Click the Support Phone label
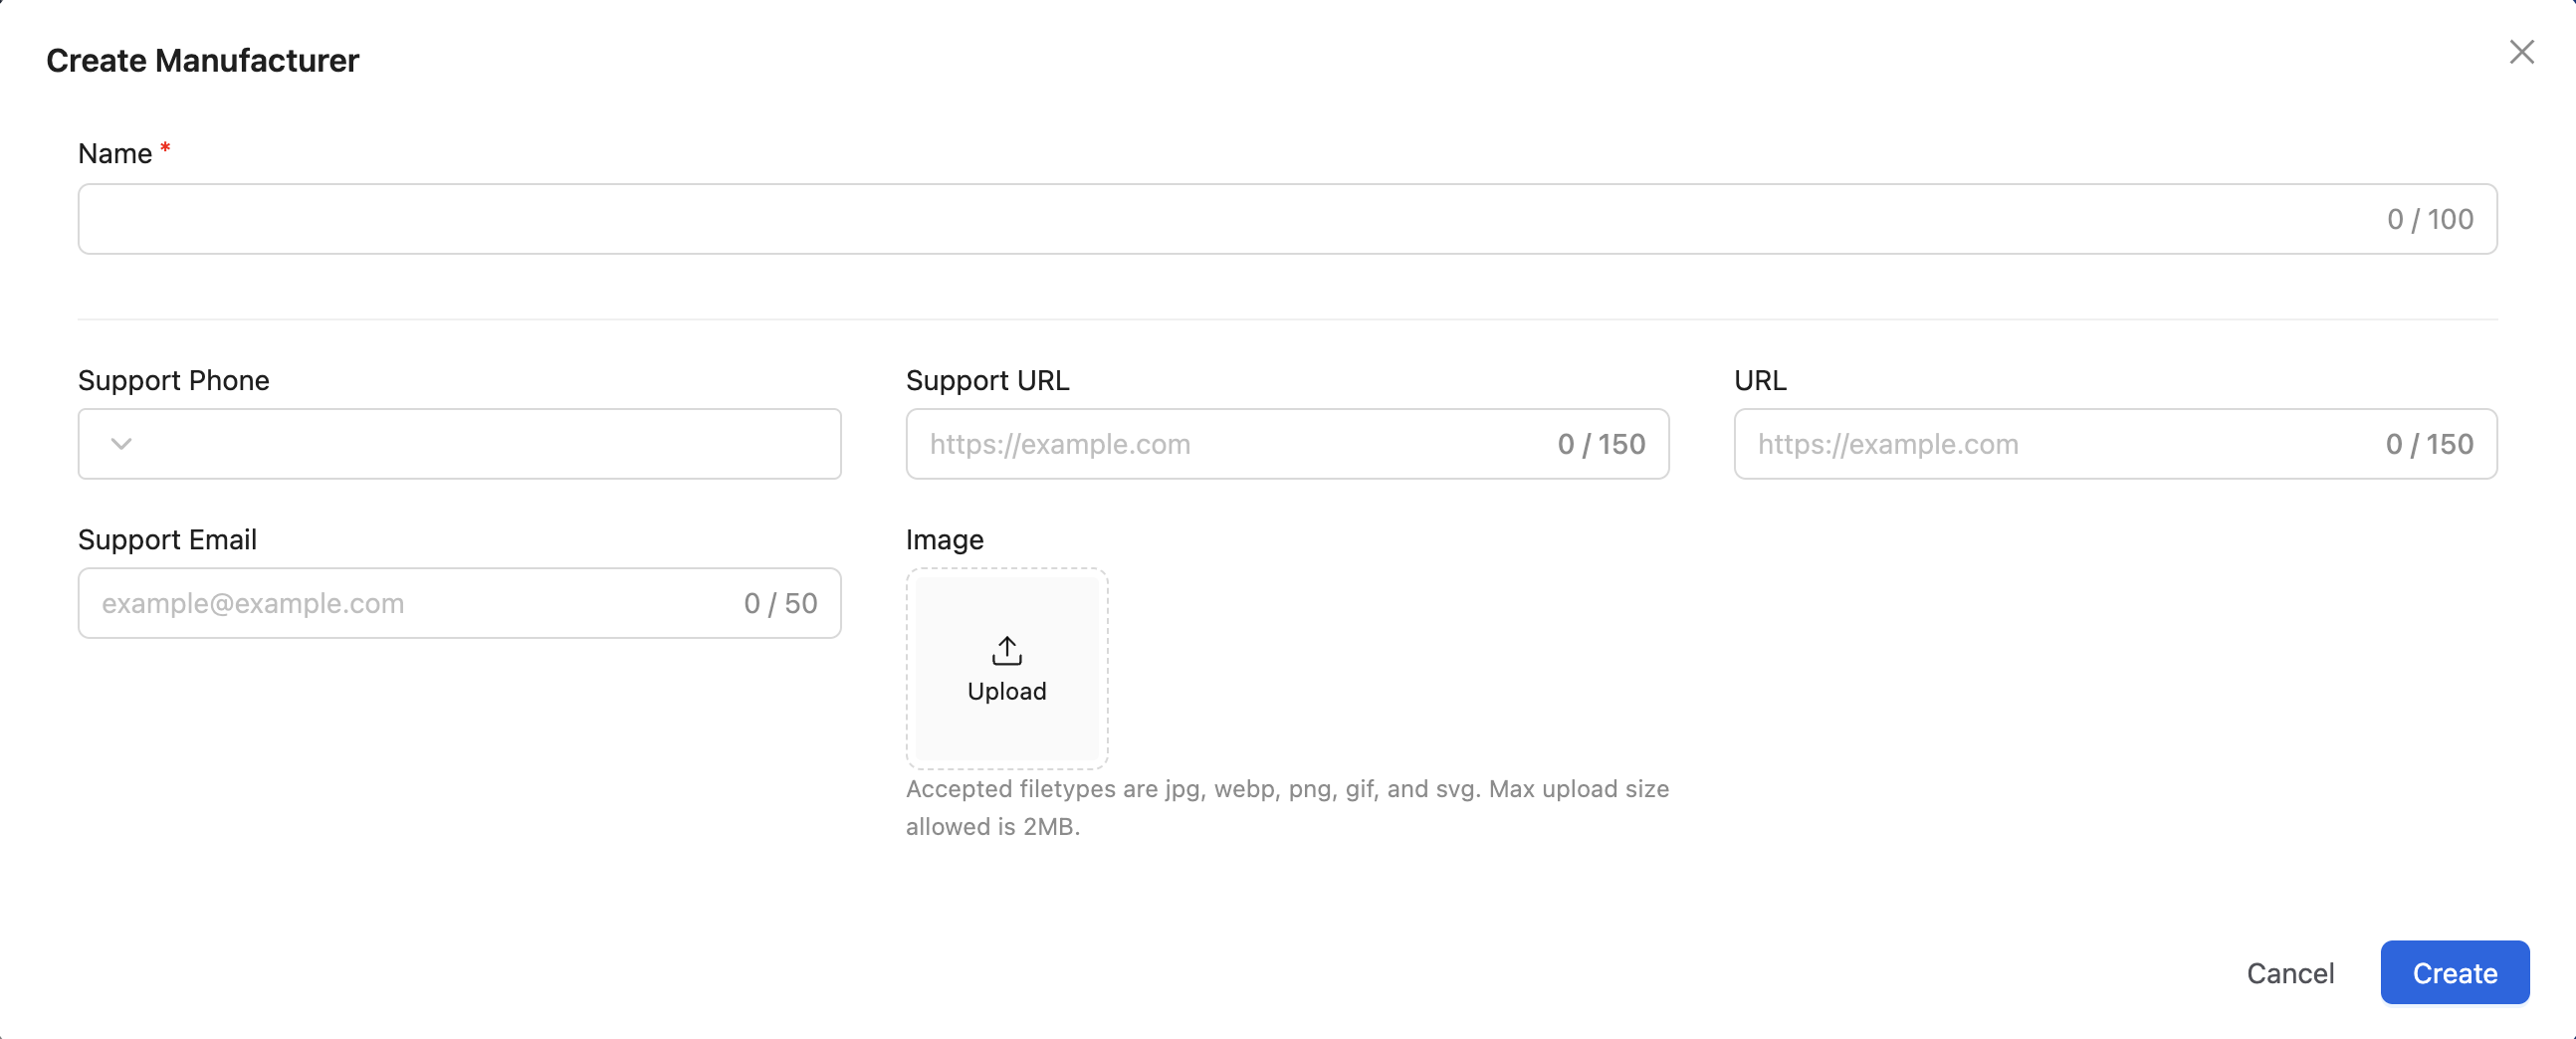This screenshot has height=1039, width=2576. pyautogui.click(x=174, y=381)
